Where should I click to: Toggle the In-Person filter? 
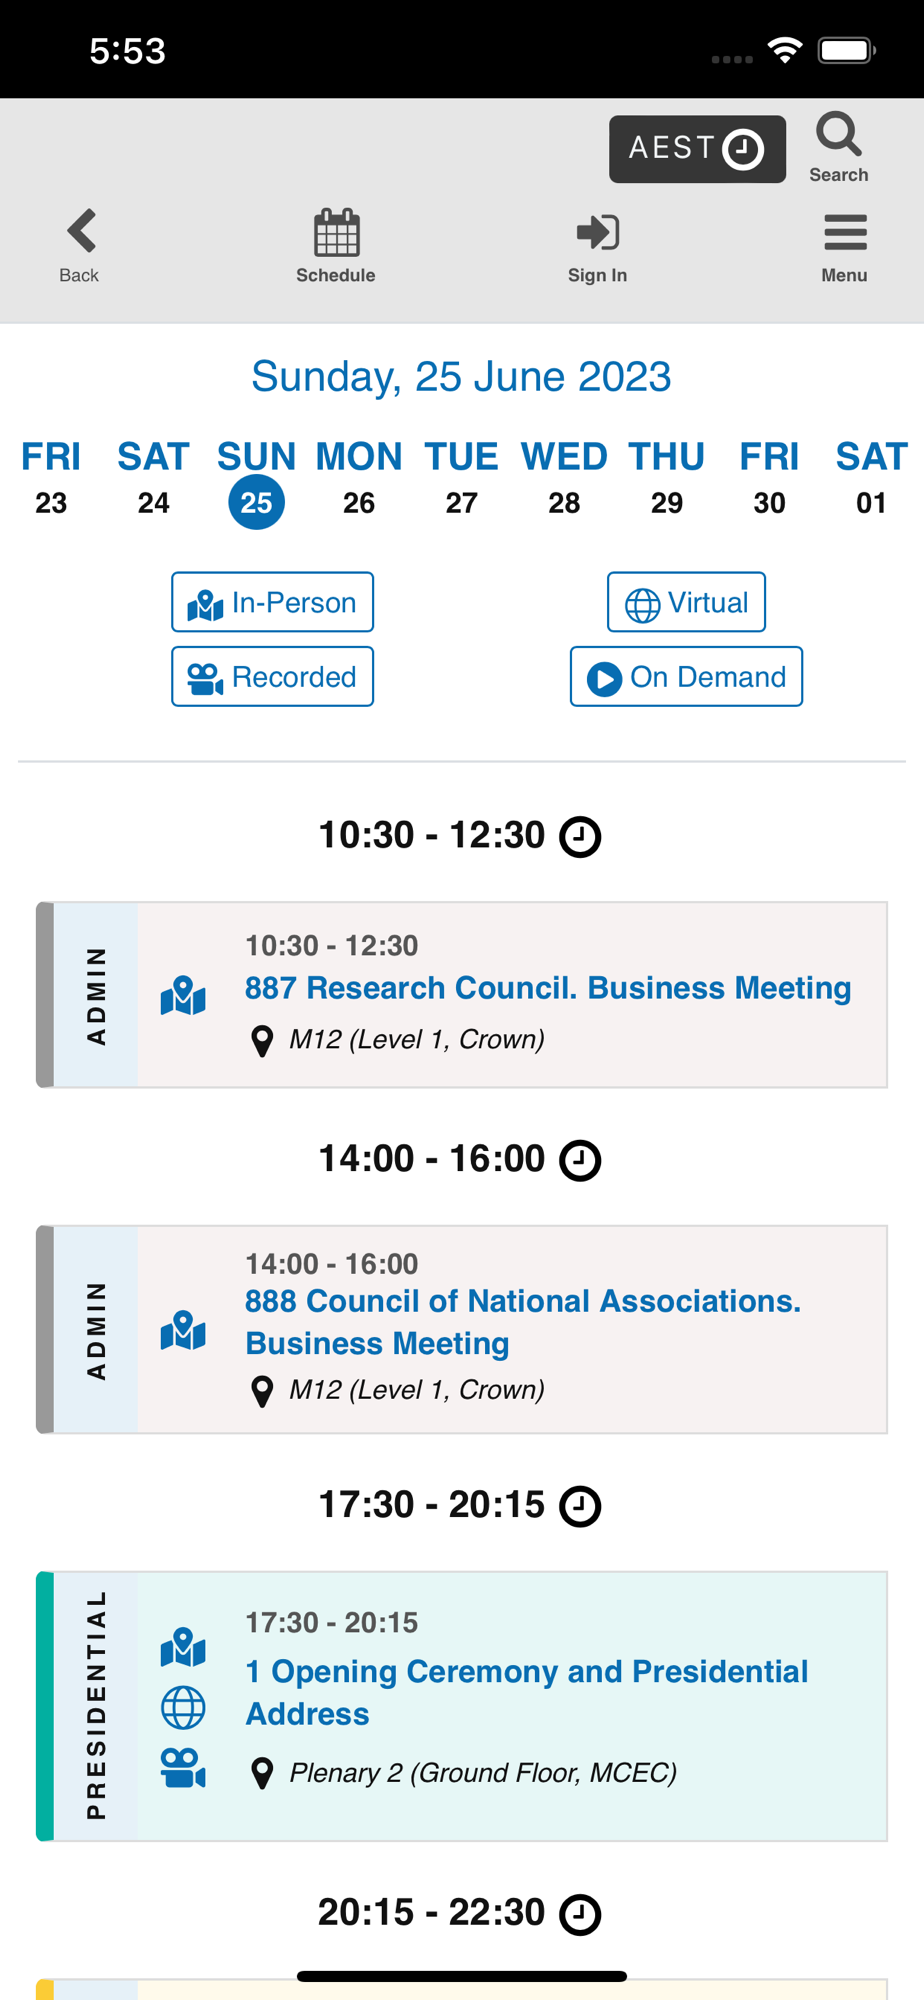272,602
